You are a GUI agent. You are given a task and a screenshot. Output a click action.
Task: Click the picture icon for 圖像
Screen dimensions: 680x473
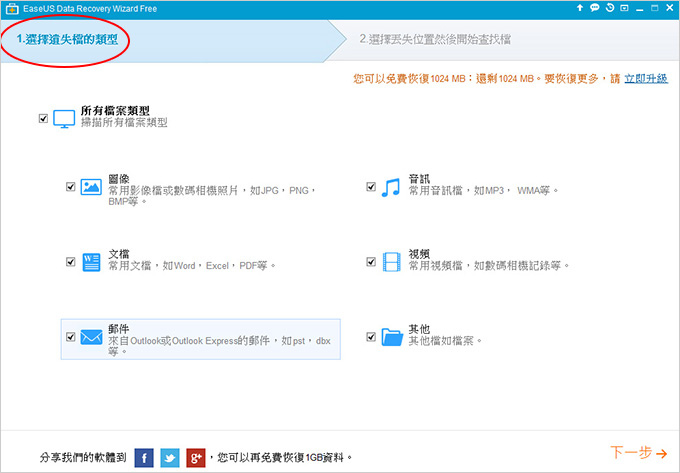pos(91,187)
